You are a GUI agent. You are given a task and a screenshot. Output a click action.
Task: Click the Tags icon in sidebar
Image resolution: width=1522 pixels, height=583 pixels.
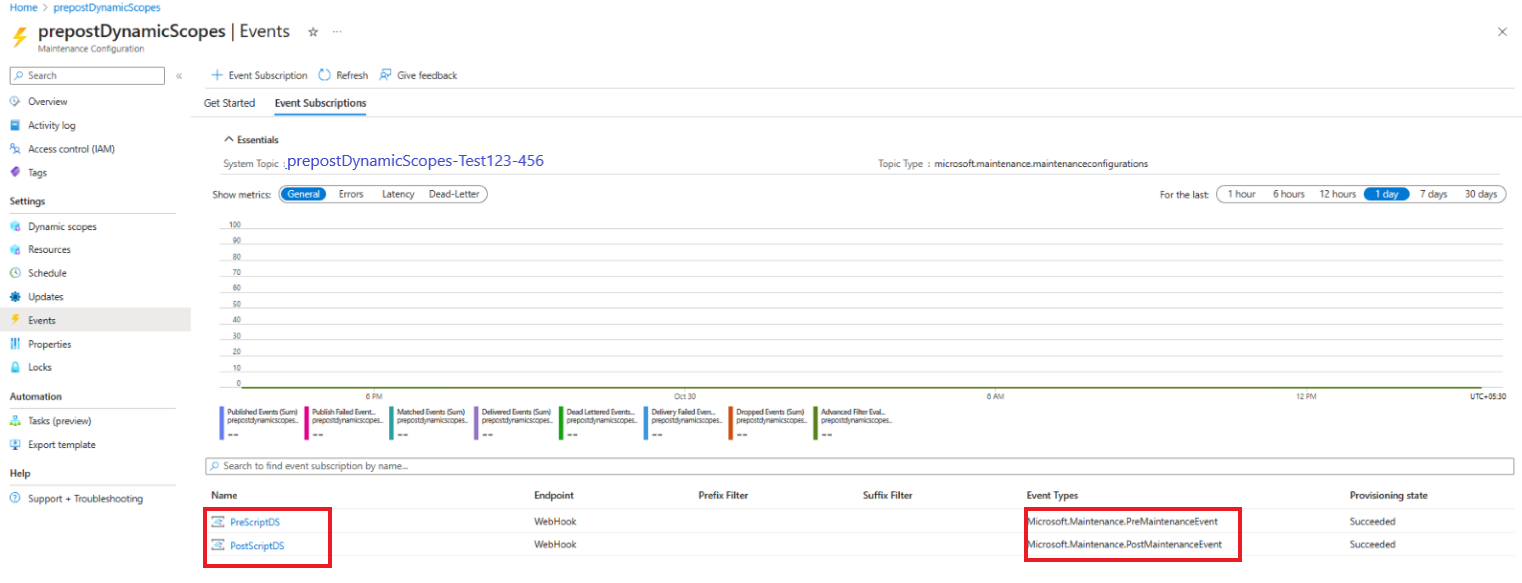(x=15, y=172)
